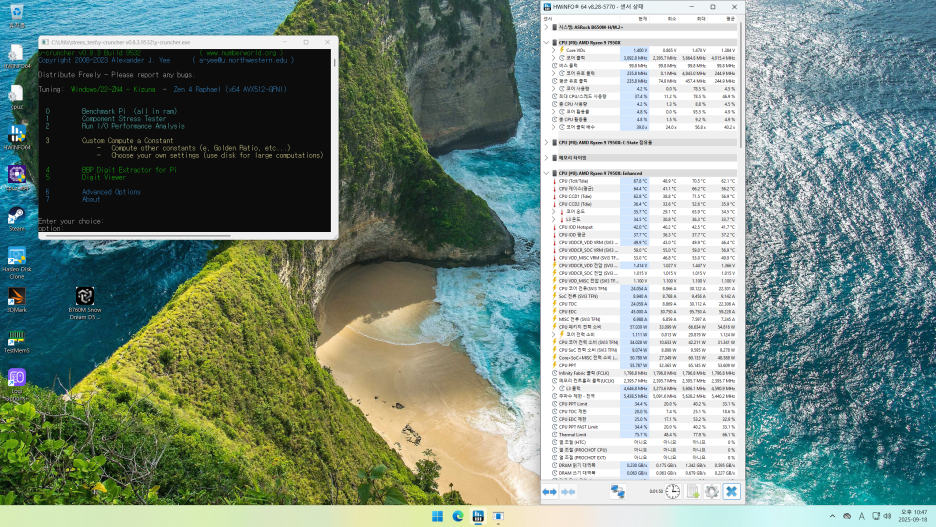Click y-cruncher console horizontal scrollbar
936x527 pixels.
click(x=138, y=236)
